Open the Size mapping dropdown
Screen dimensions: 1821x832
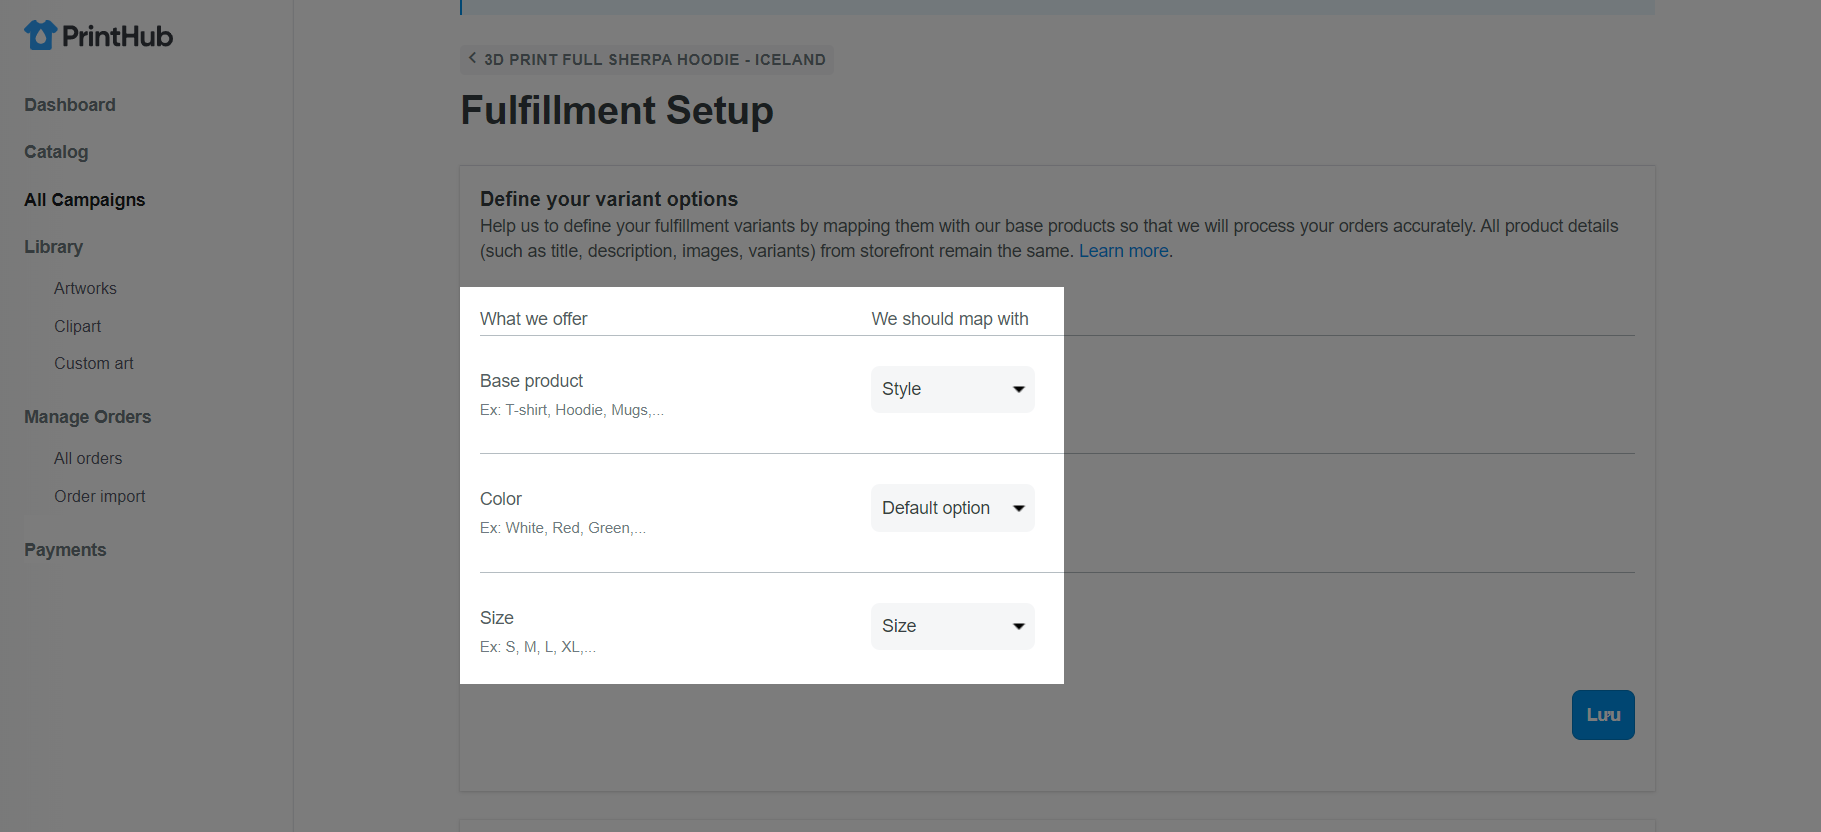[x=952, y=626]
